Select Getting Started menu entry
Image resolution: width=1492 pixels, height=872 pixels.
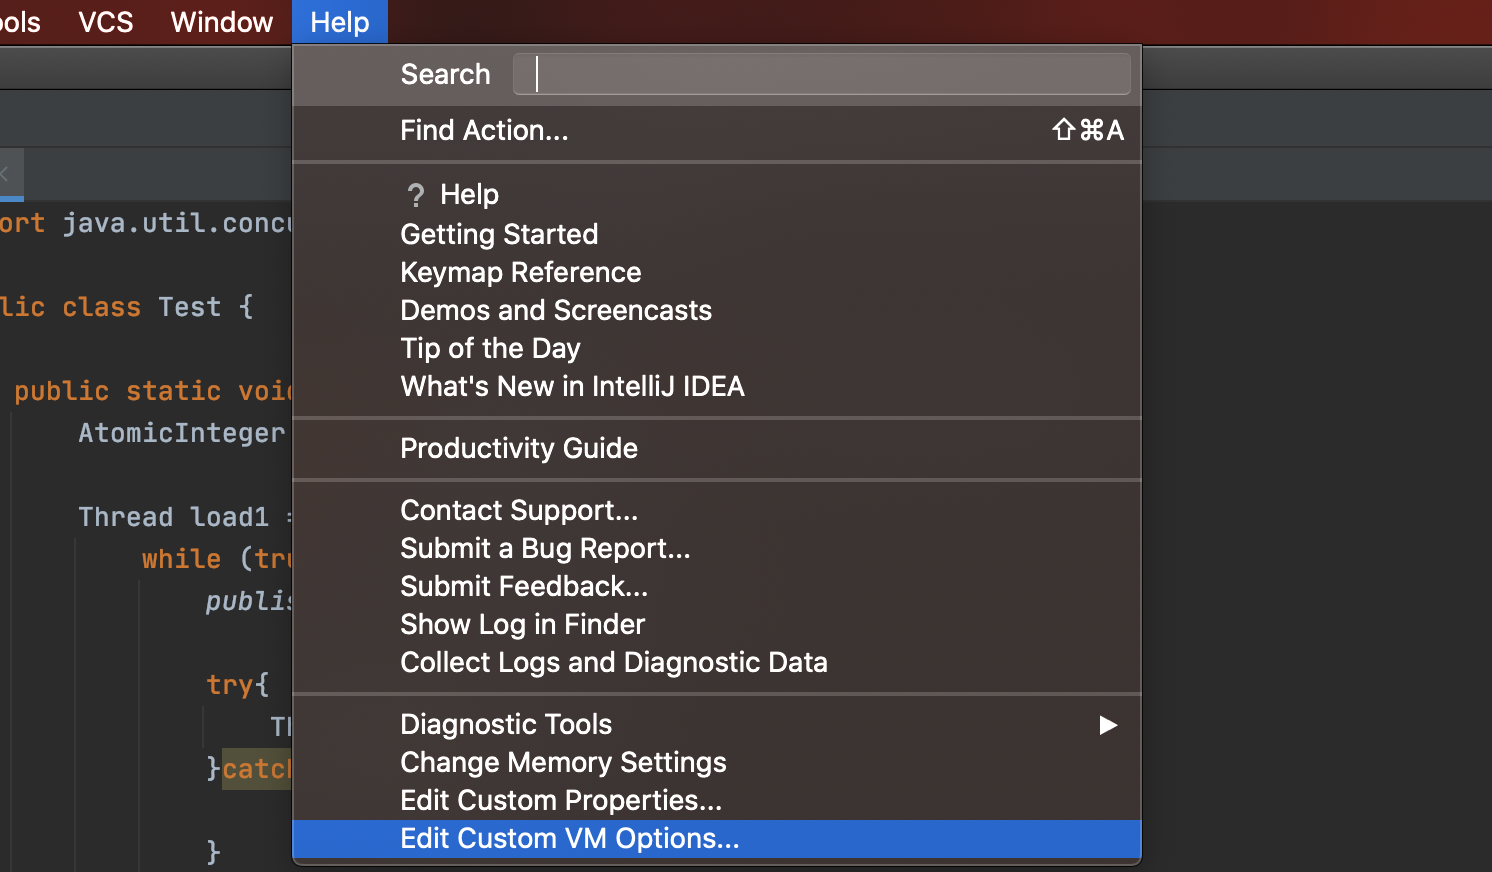pos(499,235)
